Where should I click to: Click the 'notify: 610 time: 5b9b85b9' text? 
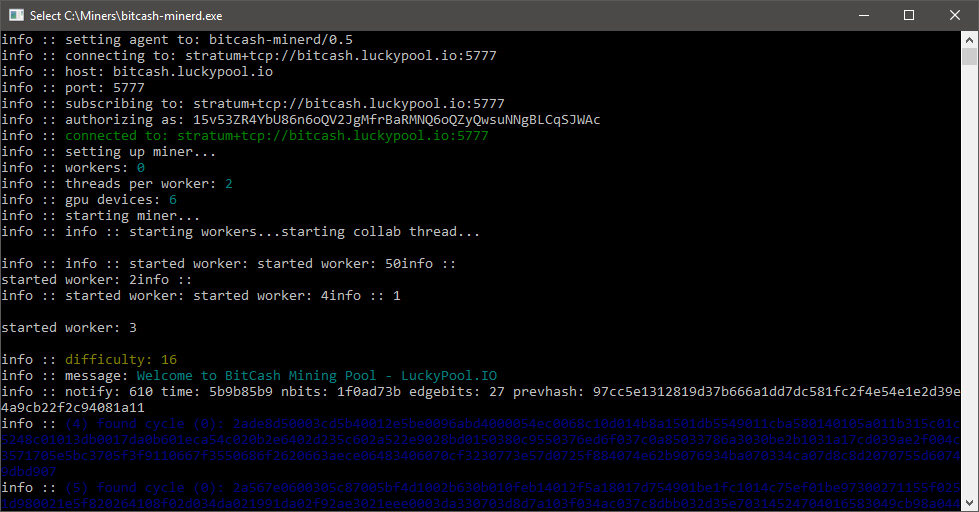[x=169, y=391]
